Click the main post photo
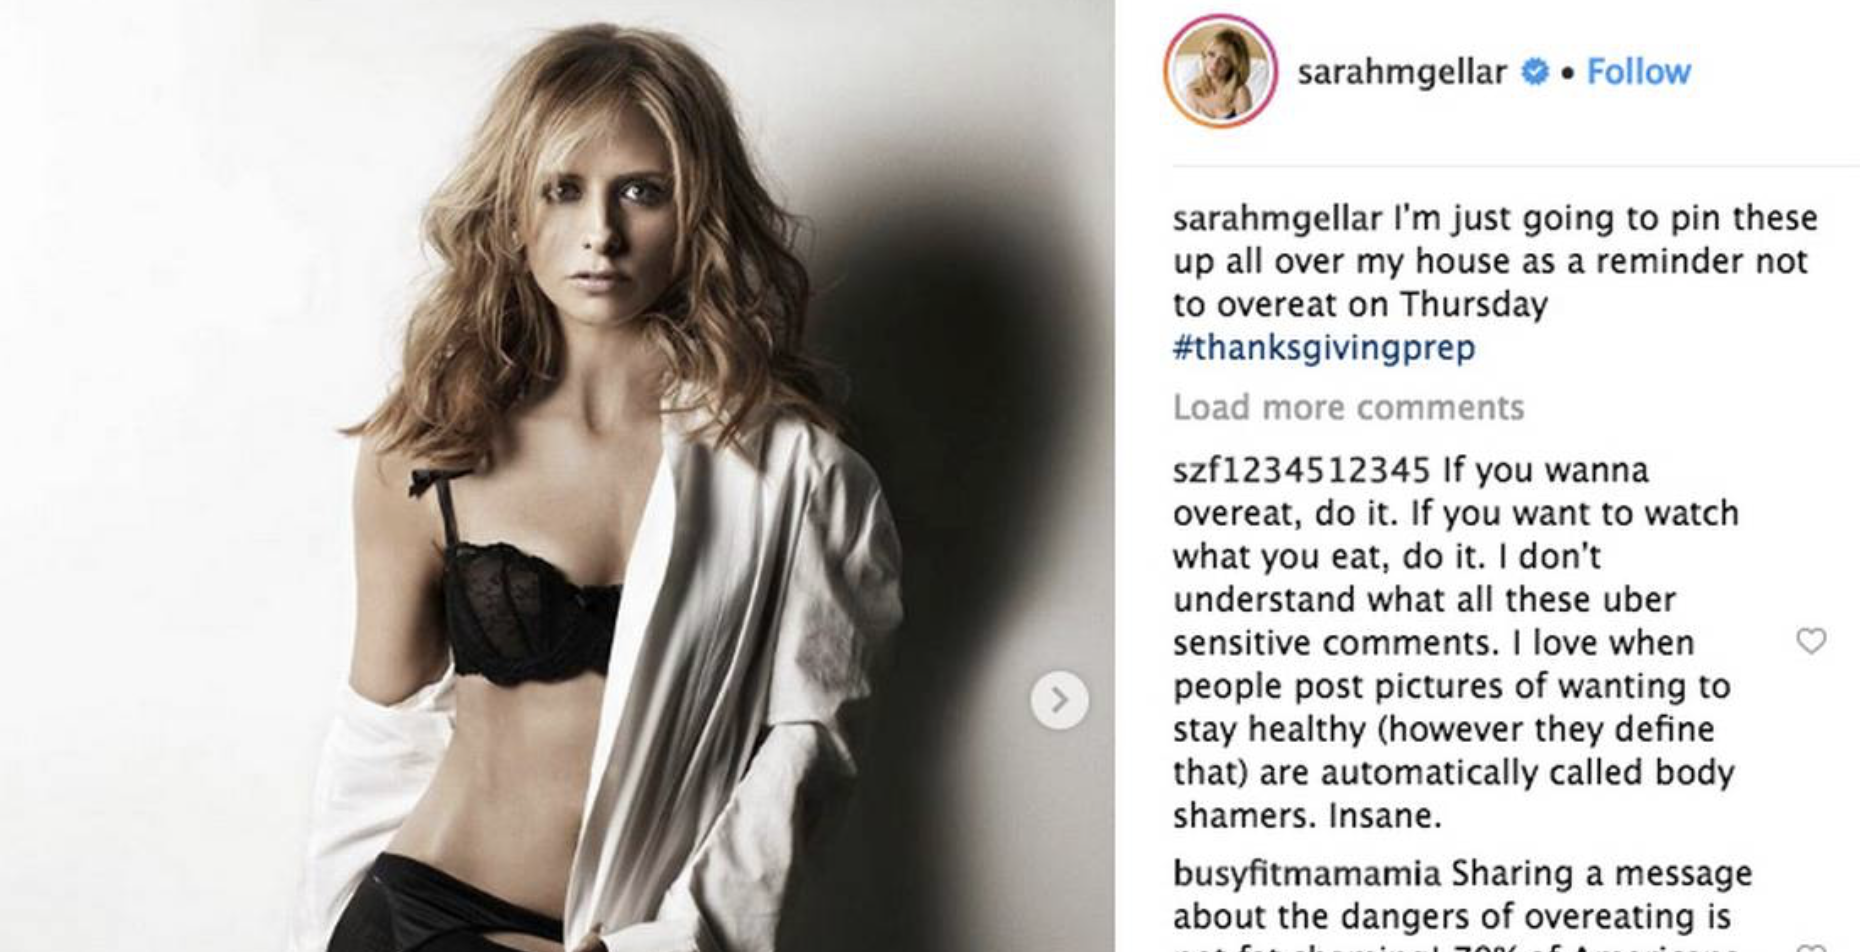Viewport: 1860px width, 952px height. pos(557,476)
